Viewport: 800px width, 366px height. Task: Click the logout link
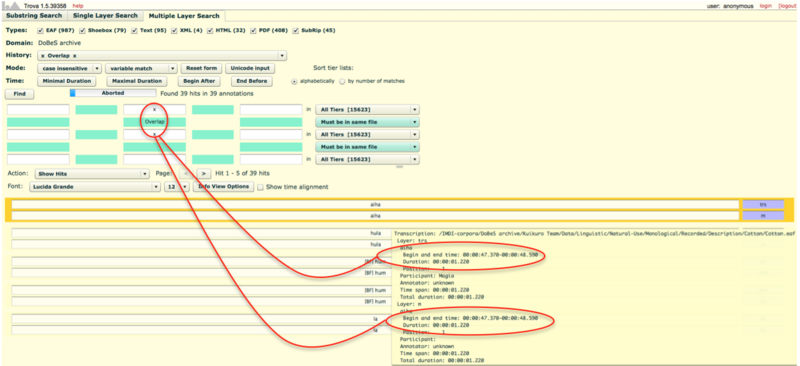[x=787, y=6]
